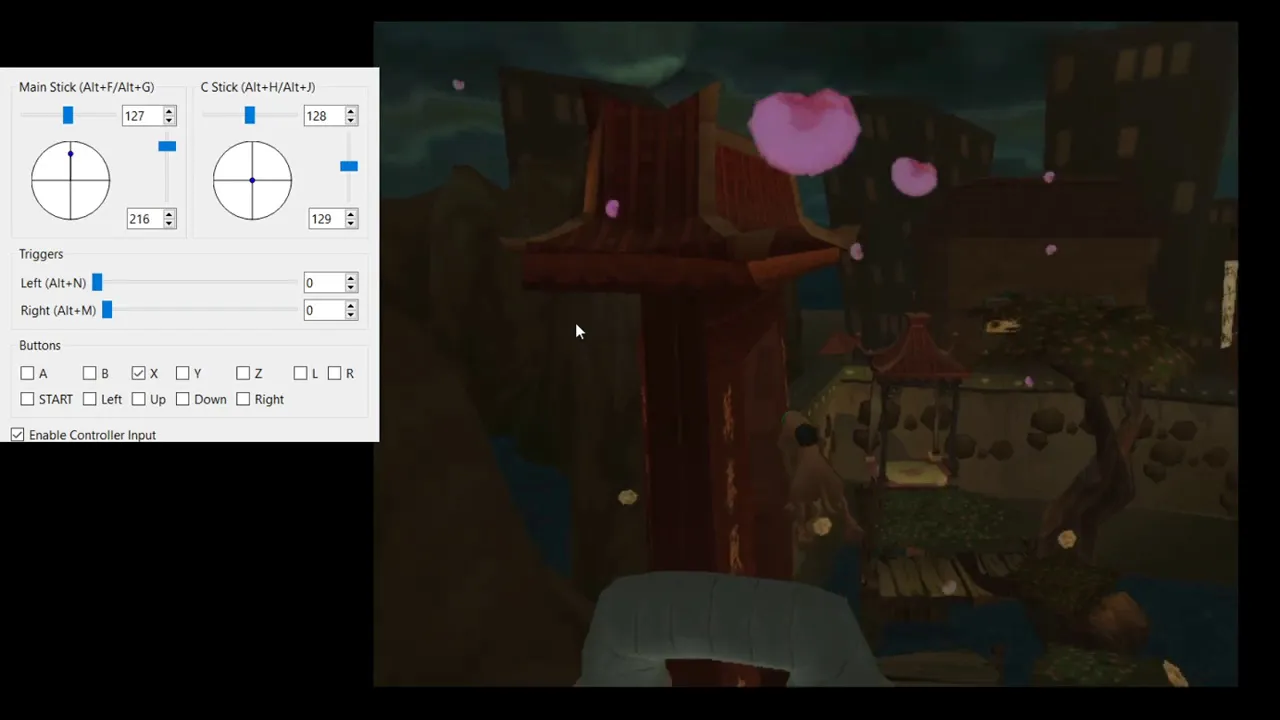Decrease Left trigger value with down arrow
This screenshot has width=1280, height=720.
tap(351, 288)
